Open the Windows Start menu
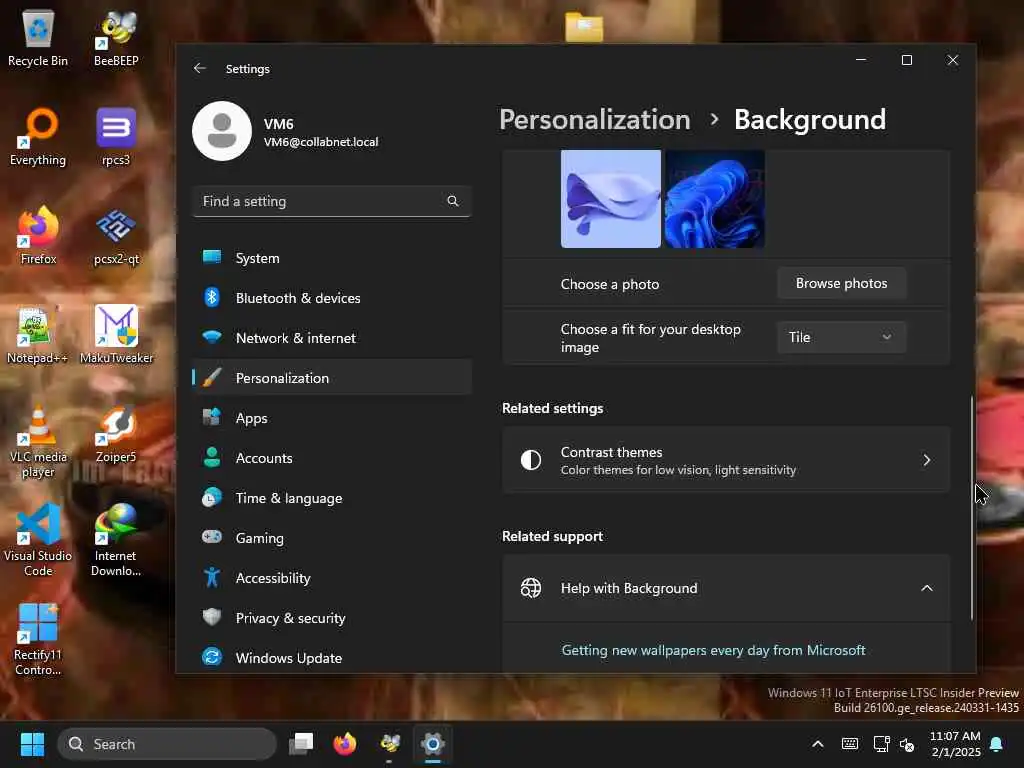The width and height of the screenshot is (1024, 768). pyautogui.click(x=32, y=744)
